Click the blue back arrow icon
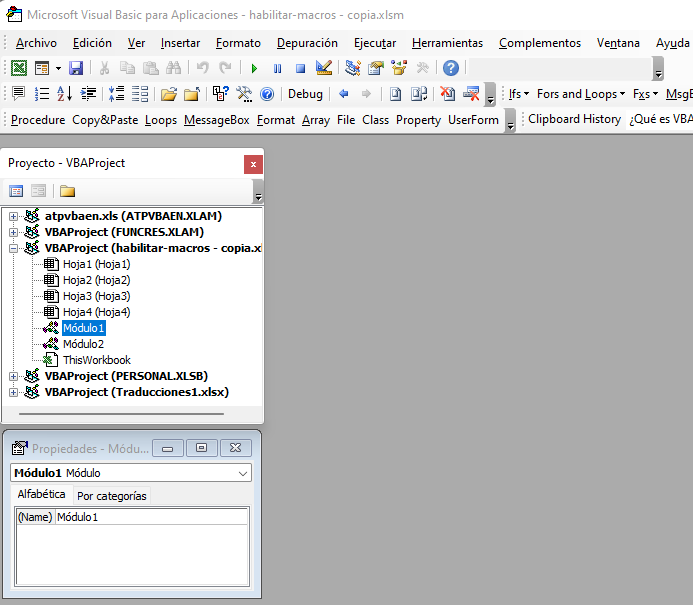 (x=343, y=94)
